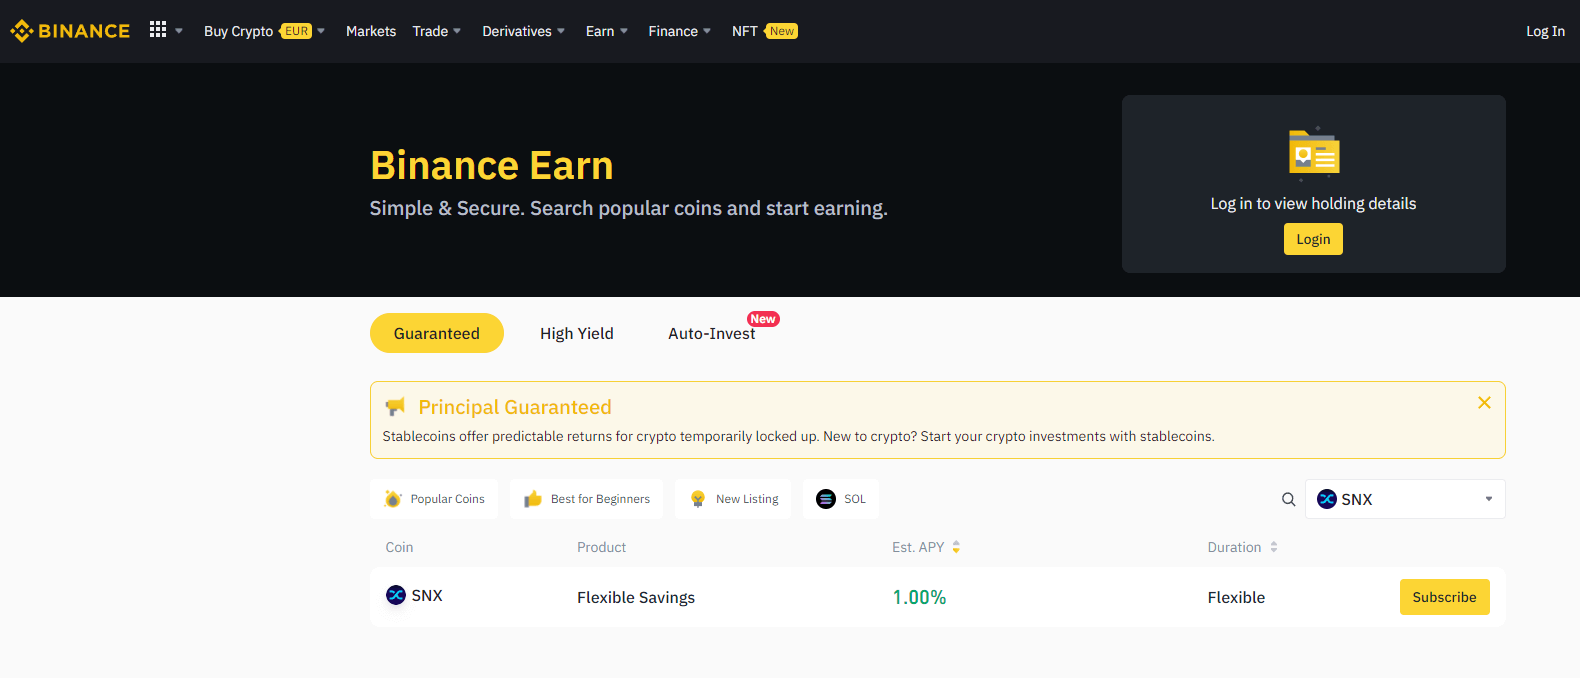Open the Auto-Invest tab
Screen dimensions: 1580x678
coord(711,333)
